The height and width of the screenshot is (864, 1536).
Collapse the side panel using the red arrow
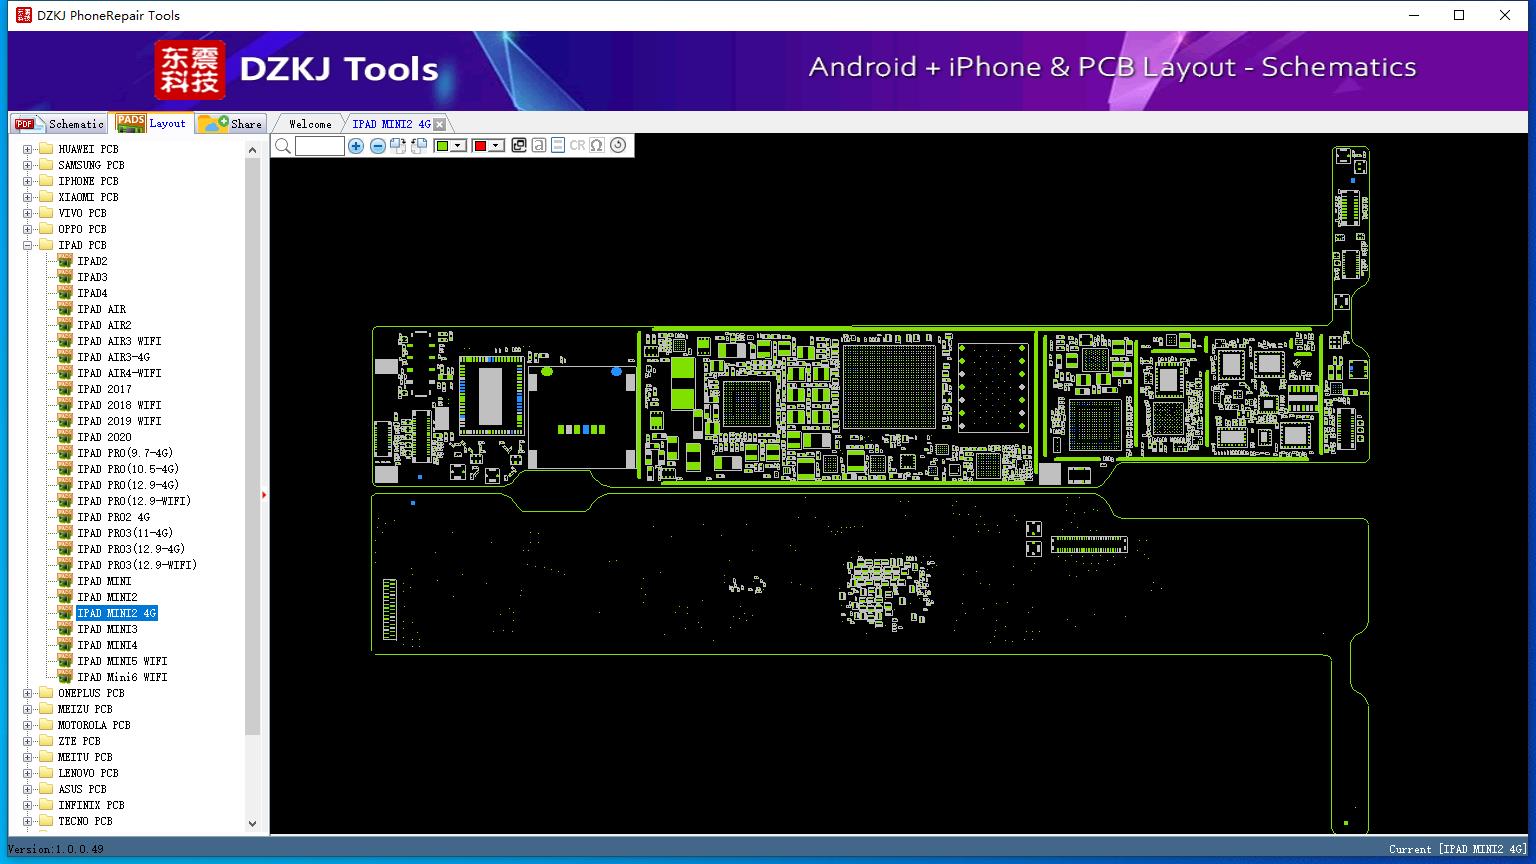[264, 495]
